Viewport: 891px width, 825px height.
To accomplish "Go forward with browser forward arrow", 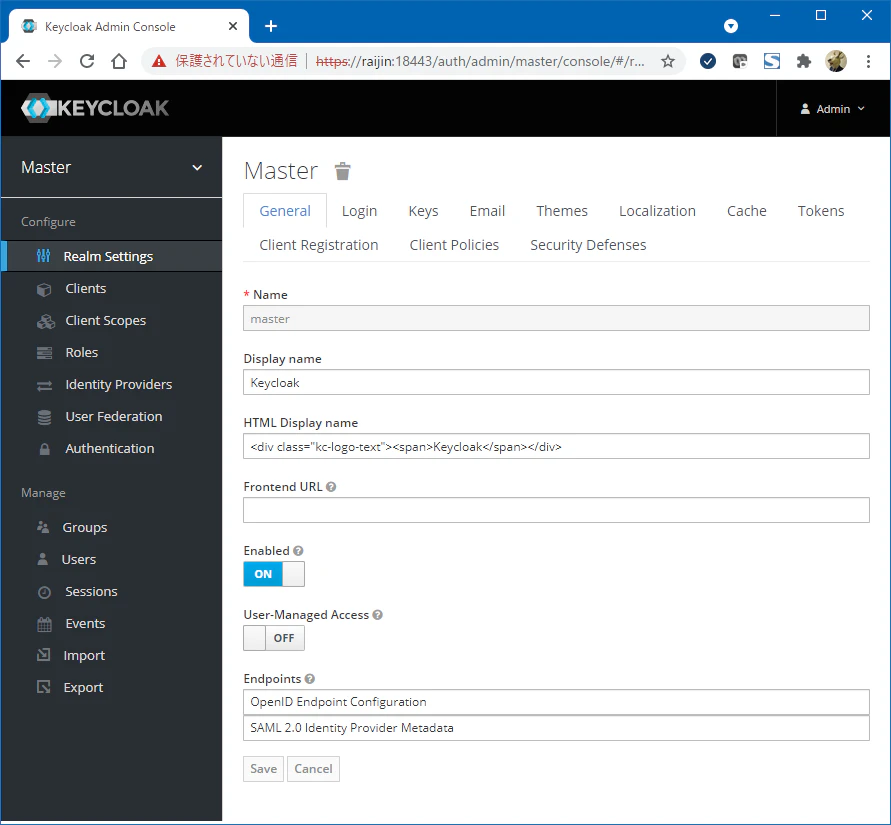I will point(55,61).
